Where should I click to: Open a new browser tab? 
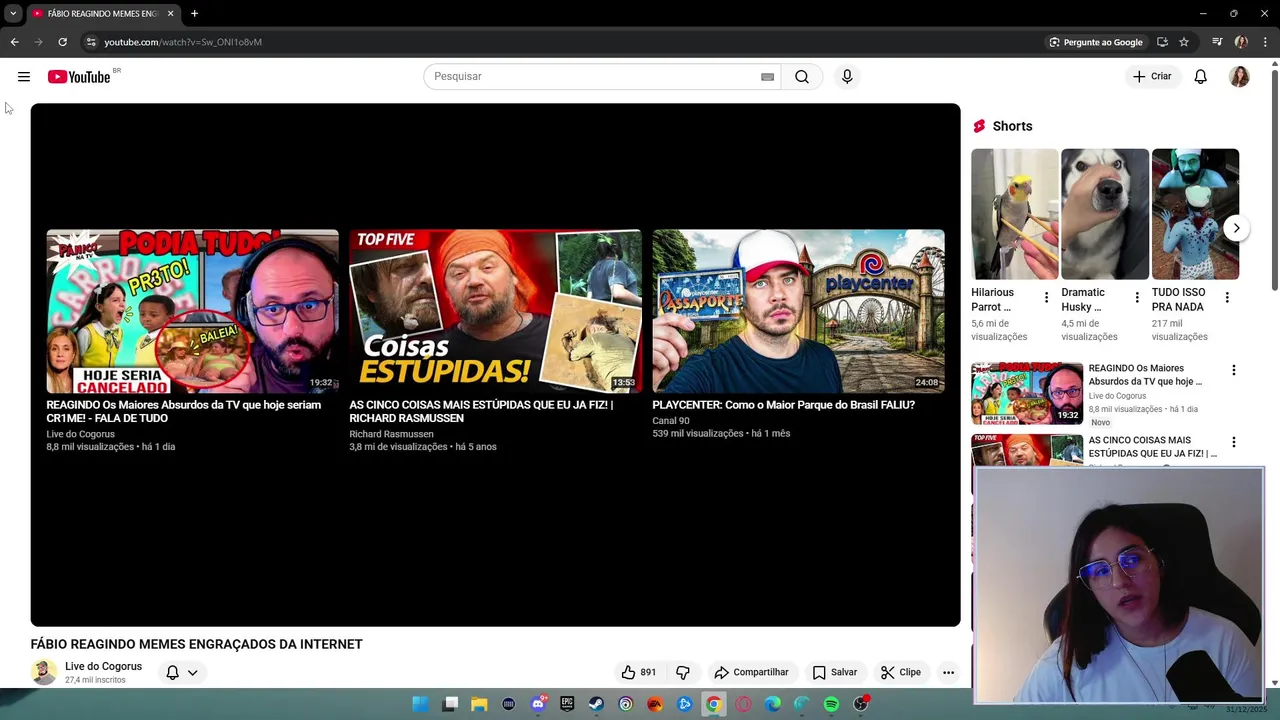tap(194, 14)
